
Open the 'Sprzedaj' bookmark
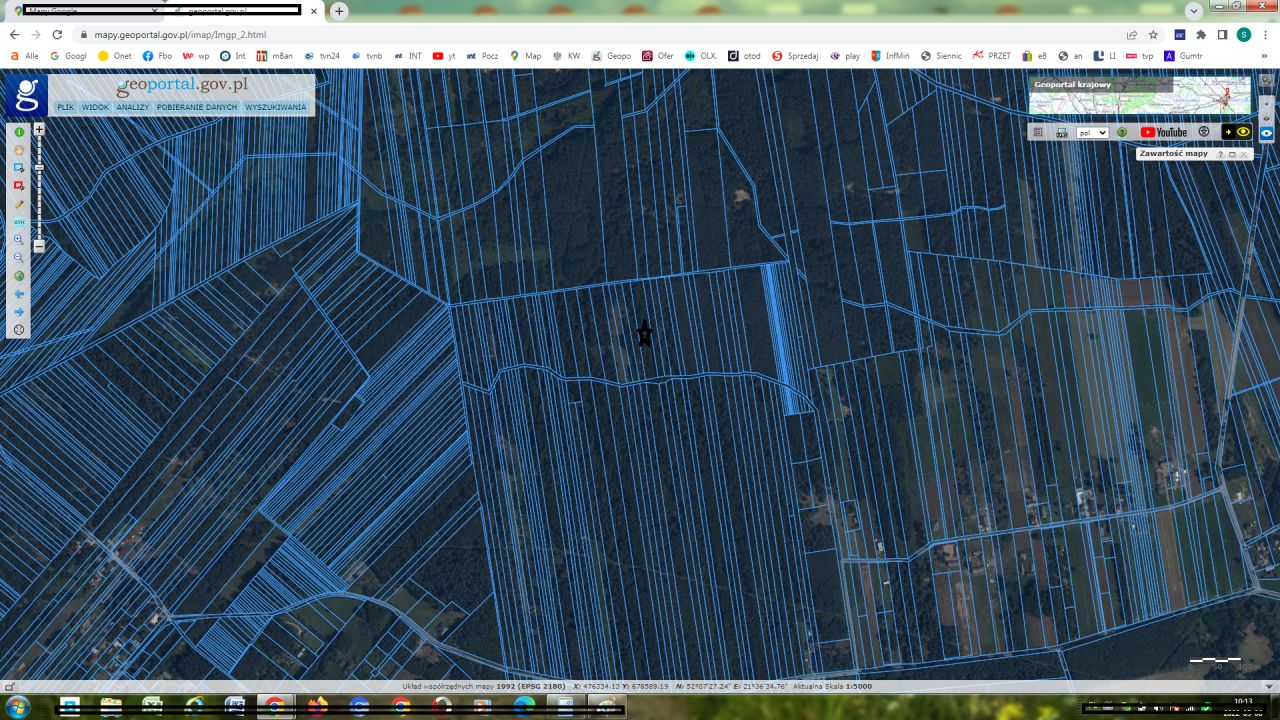point(795,56)
